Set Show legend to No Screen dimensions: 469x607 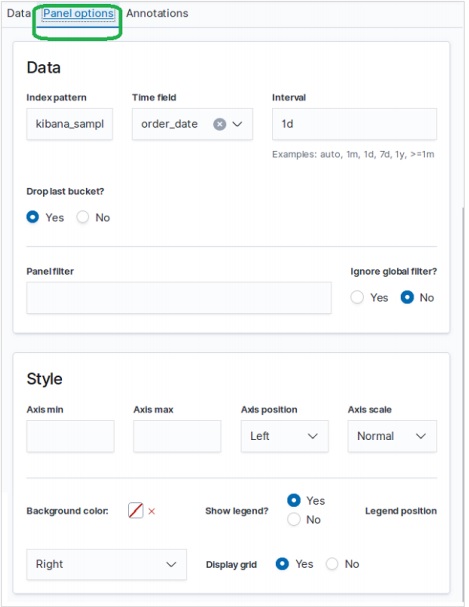coord(294,520)
